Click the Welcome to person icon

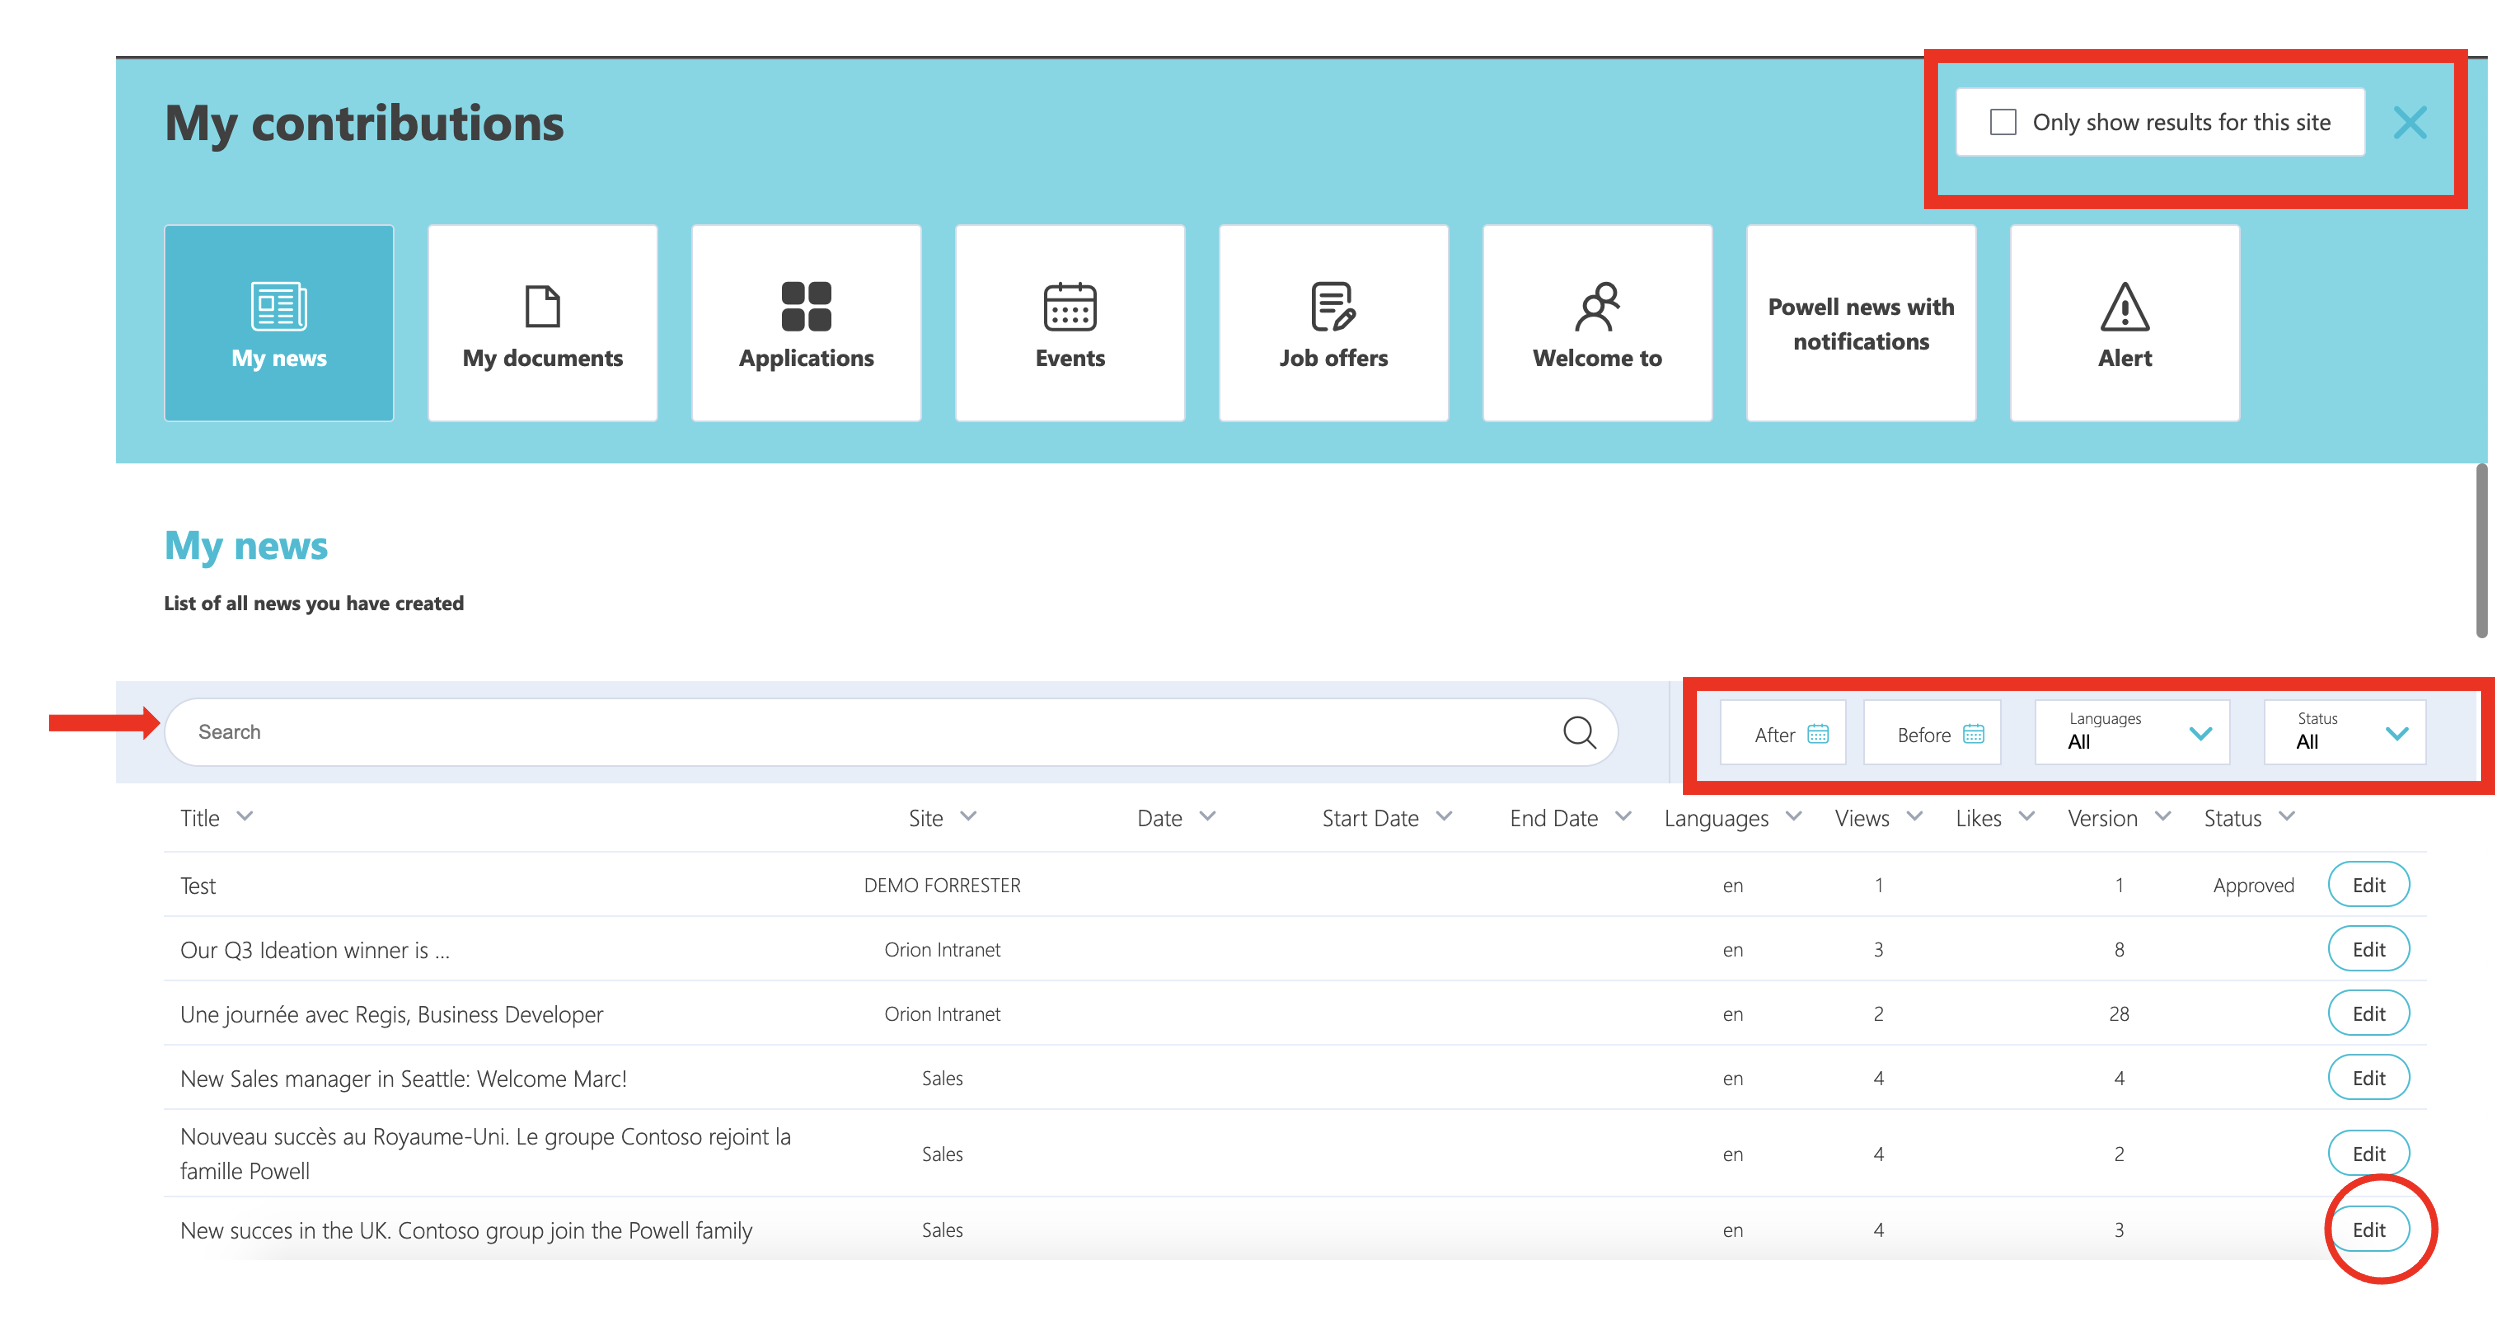pyautogui.click(x=1597, y=306)
